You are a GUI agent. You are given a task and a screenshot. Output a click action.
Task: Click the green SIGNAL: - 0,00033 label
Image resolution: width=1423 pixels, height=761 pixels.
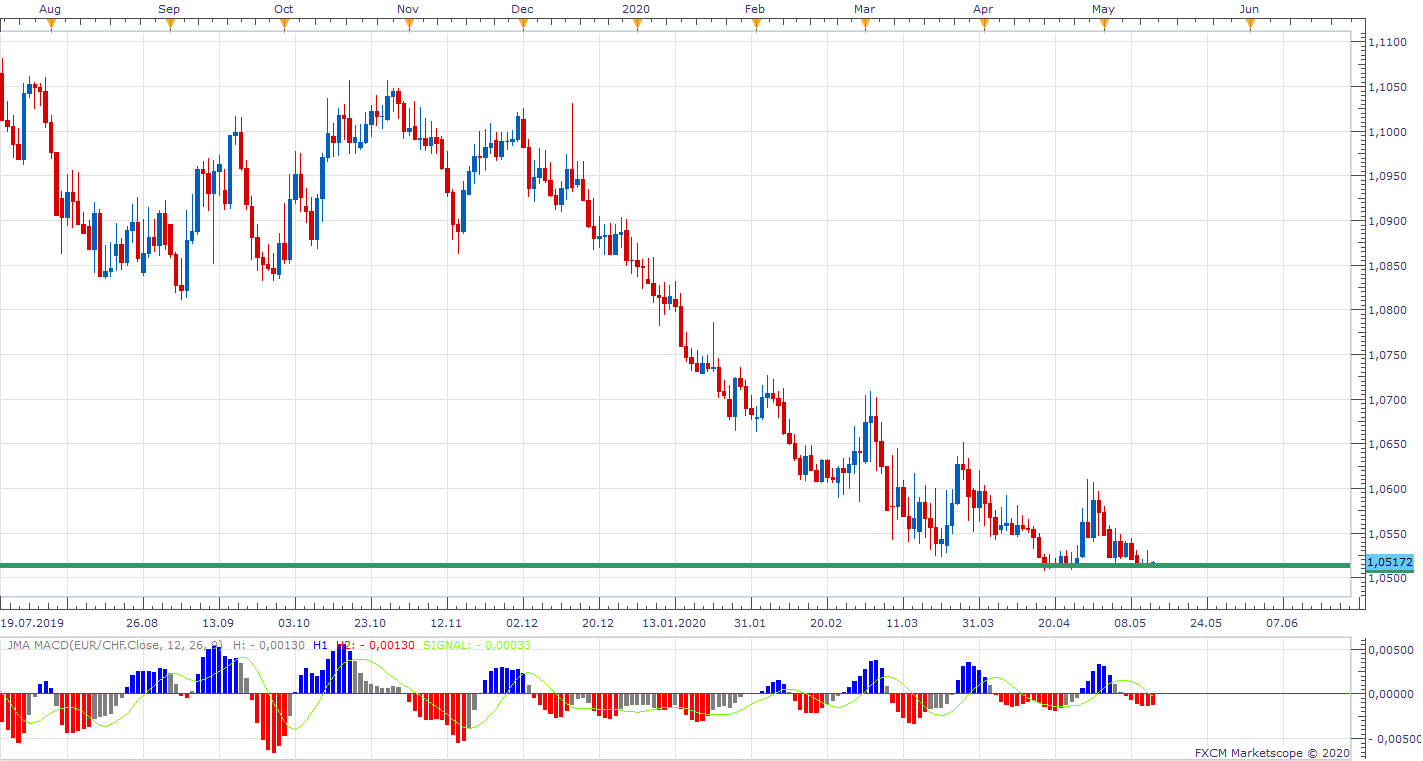click(477, 645)
